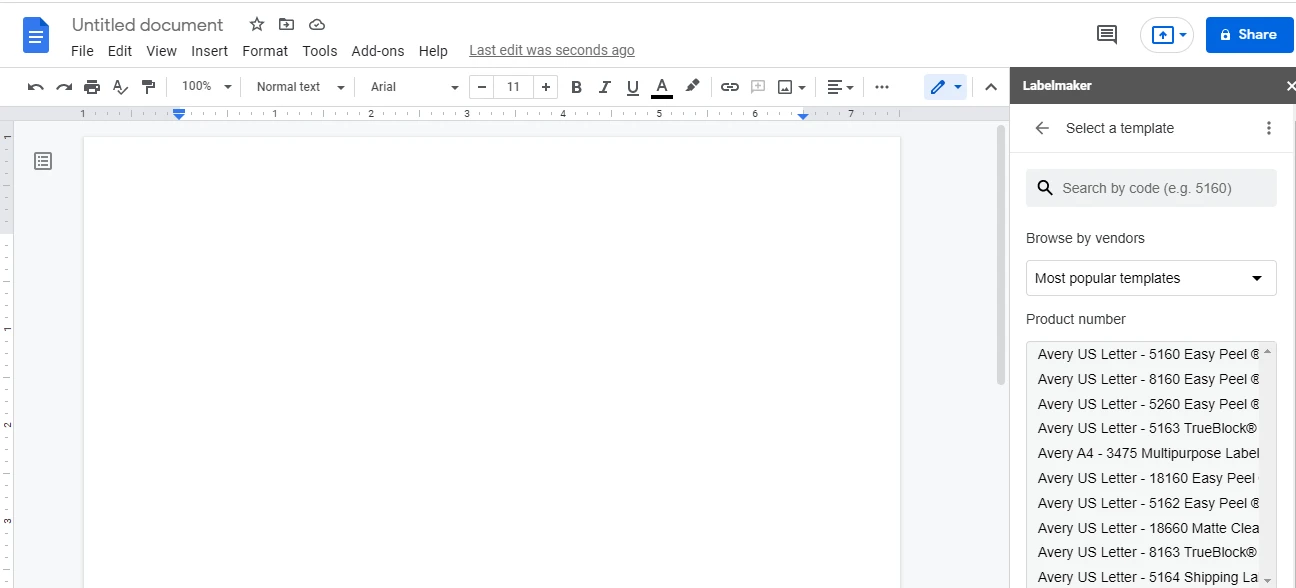
Task: Open the Add-ons menu
Action: coord(378,51)
